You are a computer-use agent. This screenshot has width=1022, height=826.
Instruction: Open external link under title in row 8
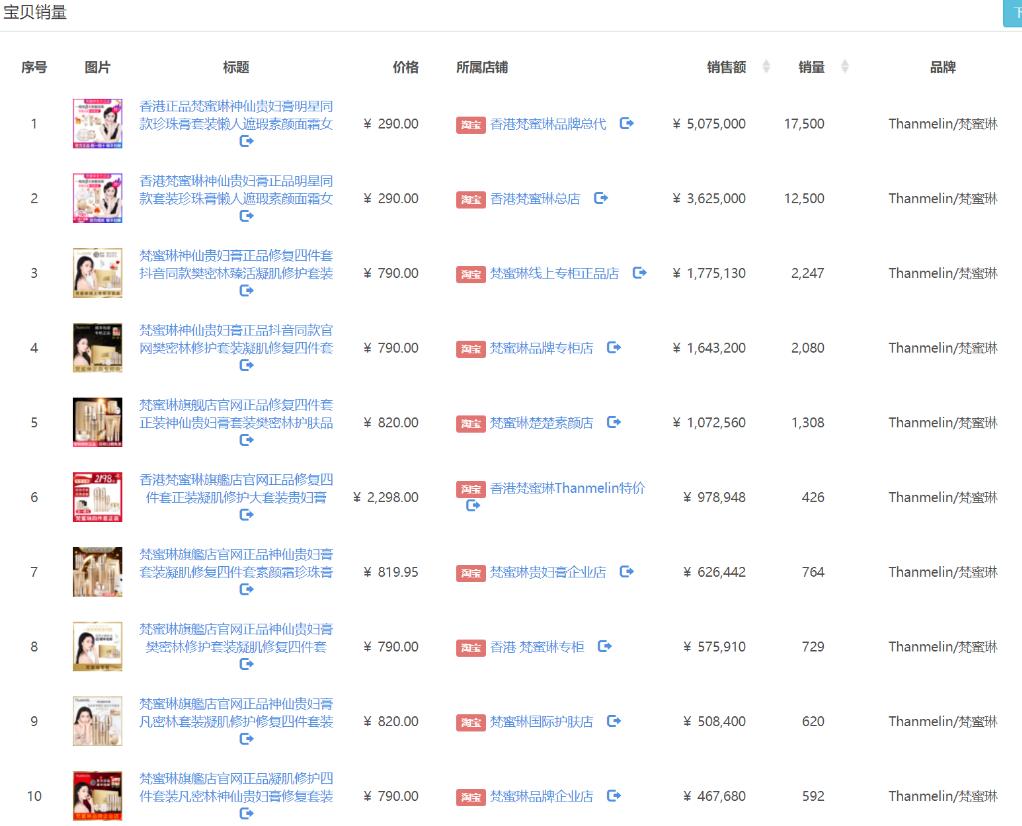[x=246, y=664]
